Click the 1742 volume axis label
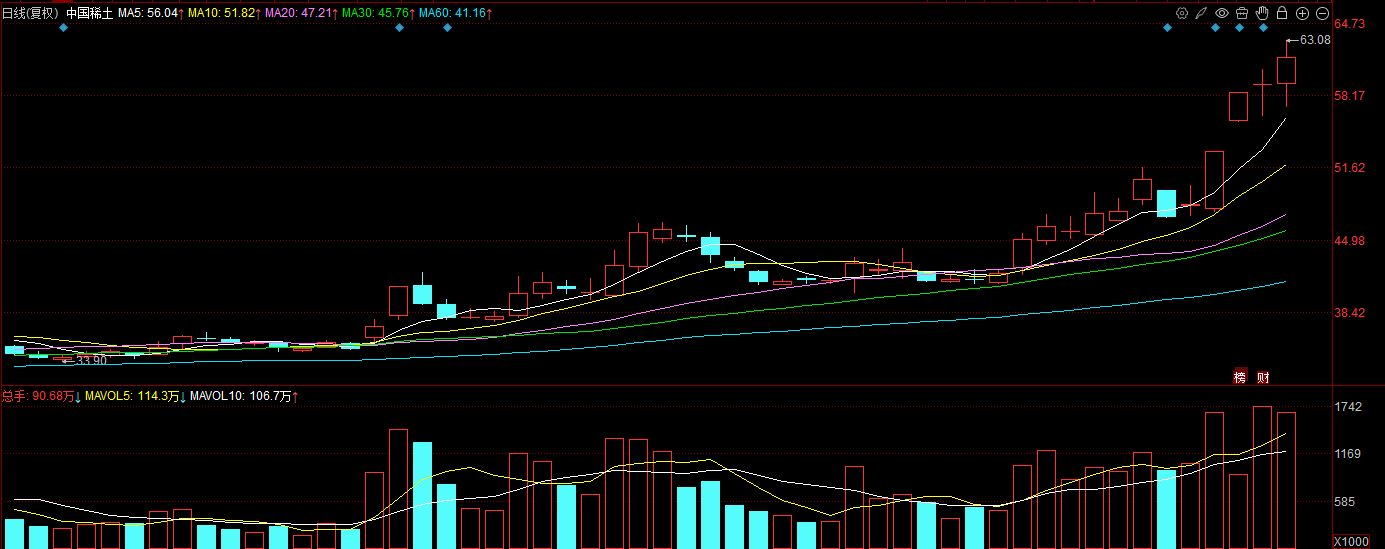 pyautogui.click(x=1348, y=407)
